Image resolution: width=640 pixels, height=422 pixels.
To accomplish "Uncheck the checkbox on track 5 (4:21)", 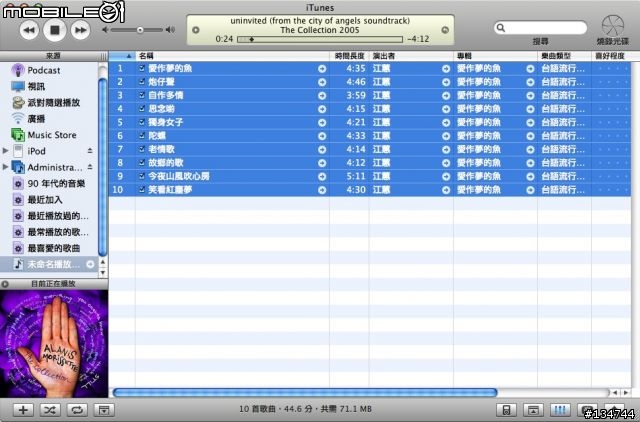I will [x=142, y=122].
